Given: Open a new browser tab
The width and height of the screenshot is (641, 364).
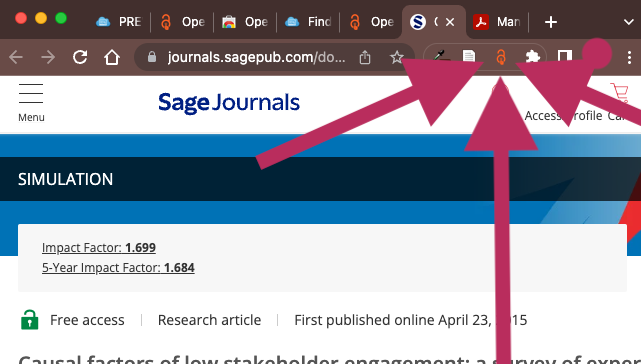Looking at the screenshot, I should tap(551, 22).
